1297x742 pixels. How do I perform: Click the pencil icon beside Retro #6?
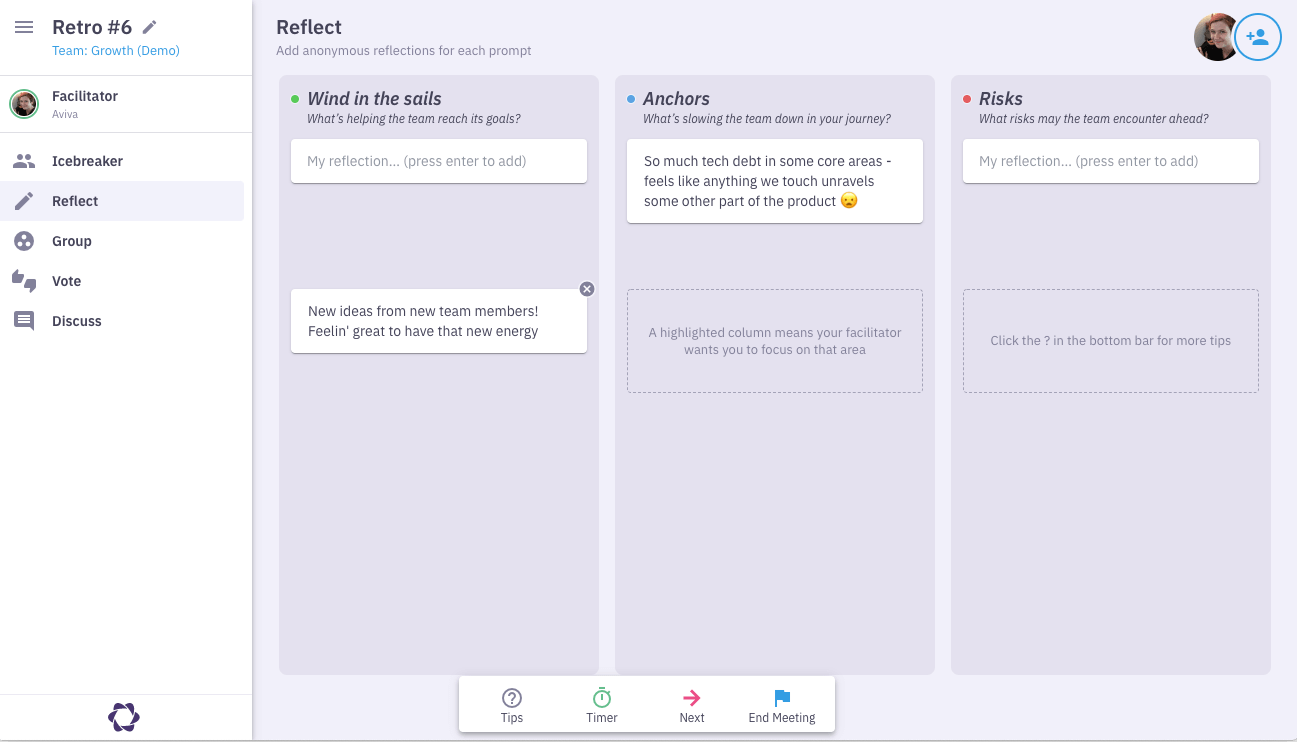point(150,28)
